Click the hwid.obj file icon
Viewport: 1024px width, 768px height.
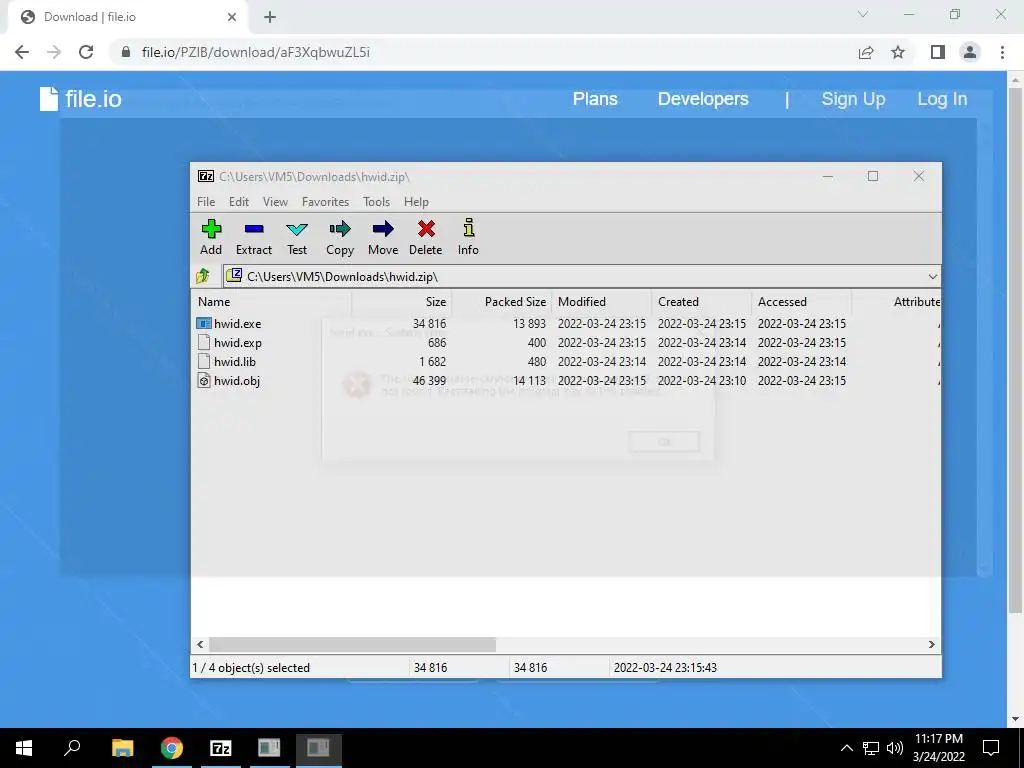204,380
